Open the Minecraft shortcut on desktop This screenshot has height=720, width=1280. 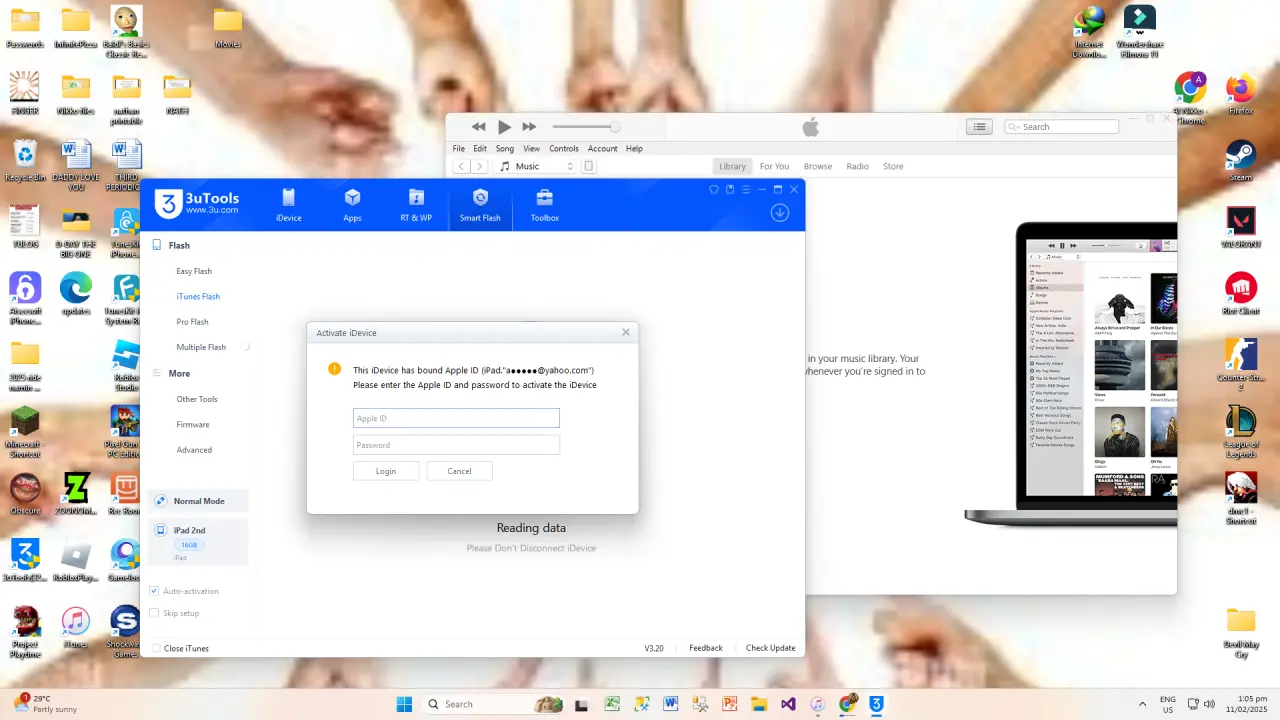(25, 433)
